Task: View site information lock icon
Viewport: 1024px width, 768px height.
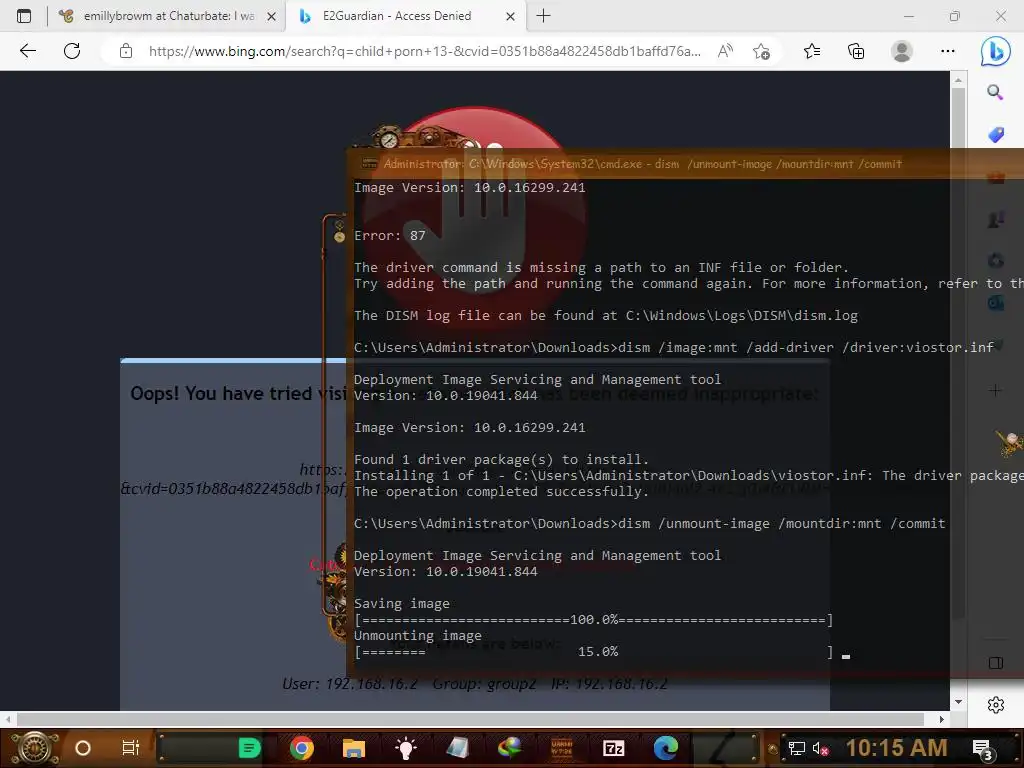Action: click(126, 51)
